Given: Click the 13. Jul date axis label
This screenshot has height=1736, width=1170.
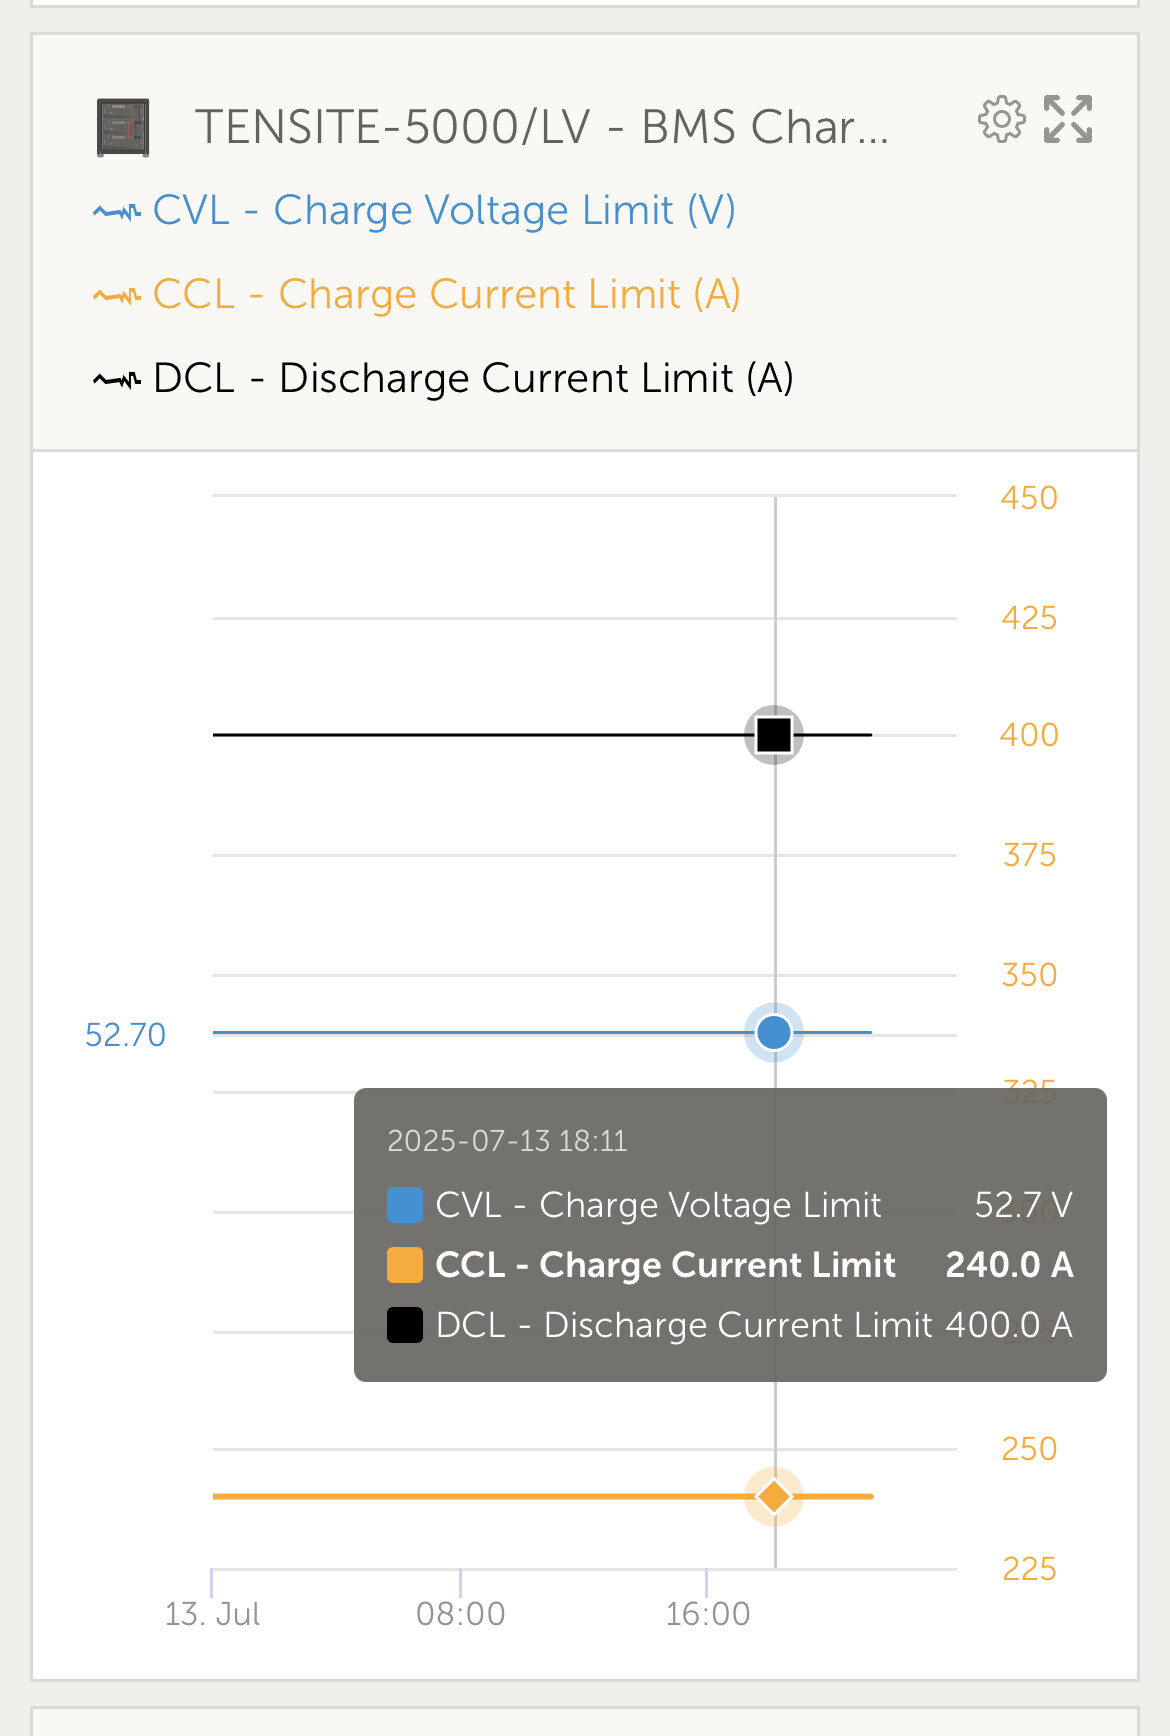Looking at the screenshot, I should pyautogui.click(x=212, y=1614).
